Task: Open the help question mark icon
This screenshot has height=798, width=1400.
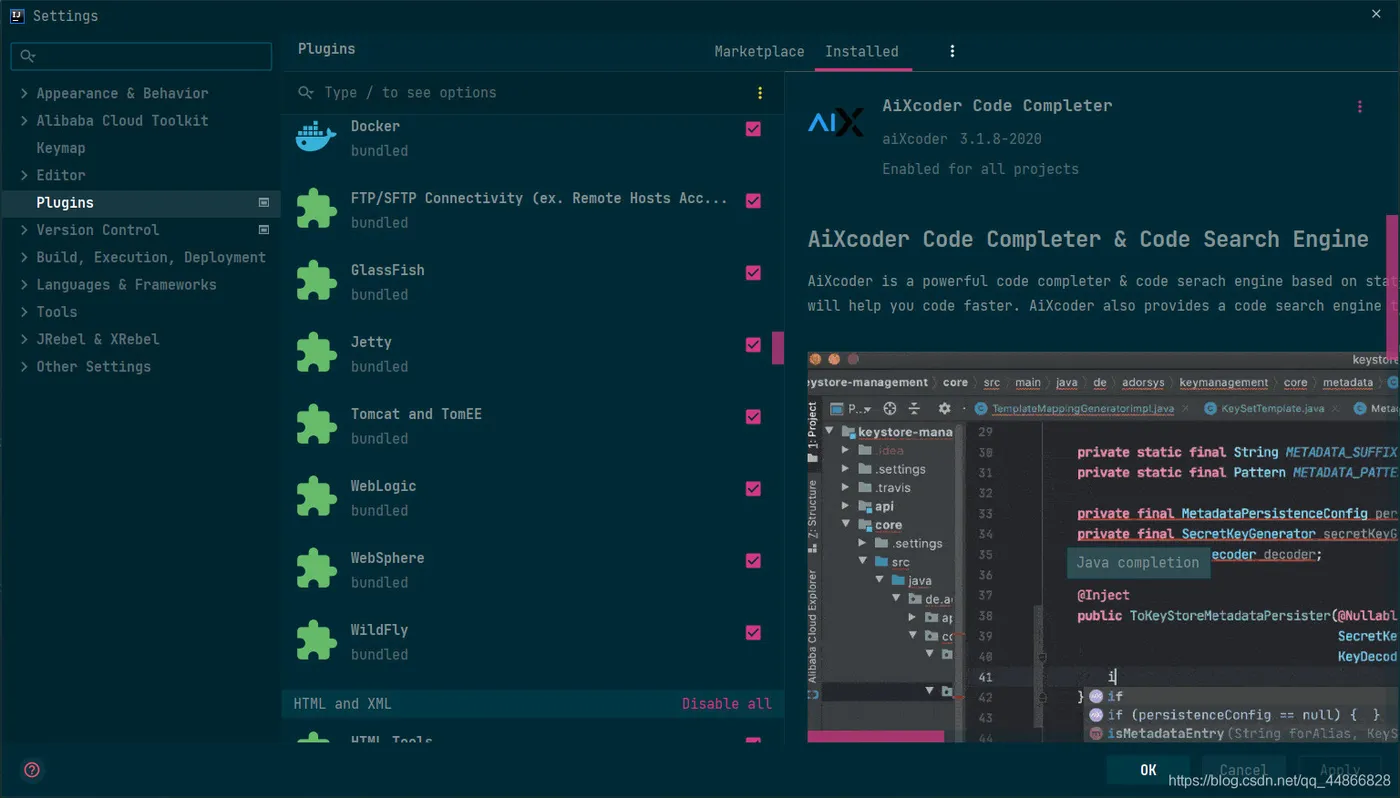Action: point(32,770)
